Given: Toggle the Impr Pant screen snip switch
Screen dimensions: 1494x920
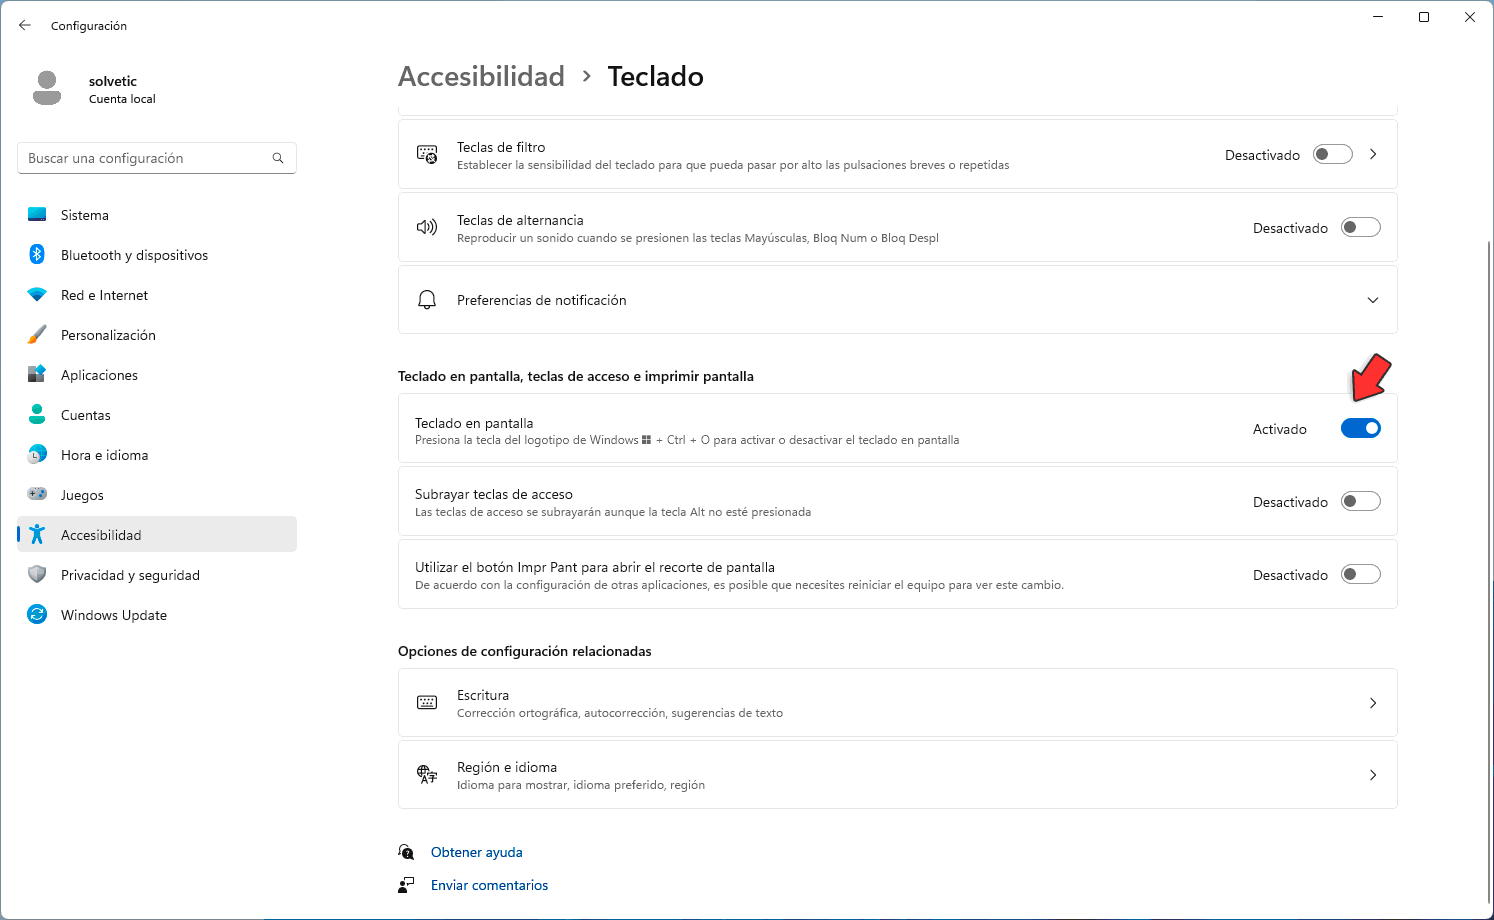Looking at the screenshot, I should coord(1360,574).
